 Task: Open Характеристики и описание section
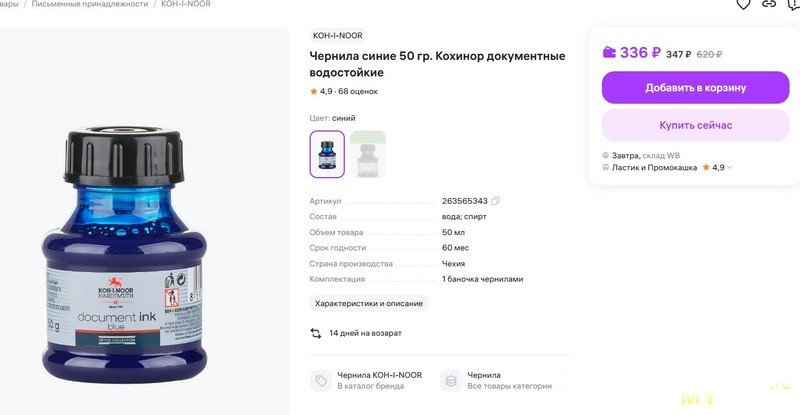coord(368,303)
